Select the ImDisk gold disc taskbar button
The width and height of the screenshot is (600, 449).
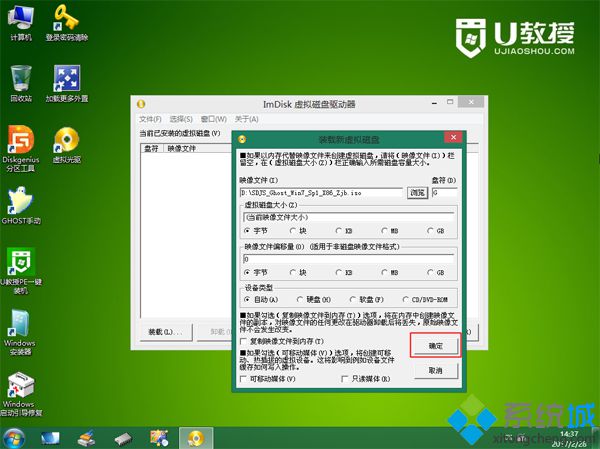196,438
